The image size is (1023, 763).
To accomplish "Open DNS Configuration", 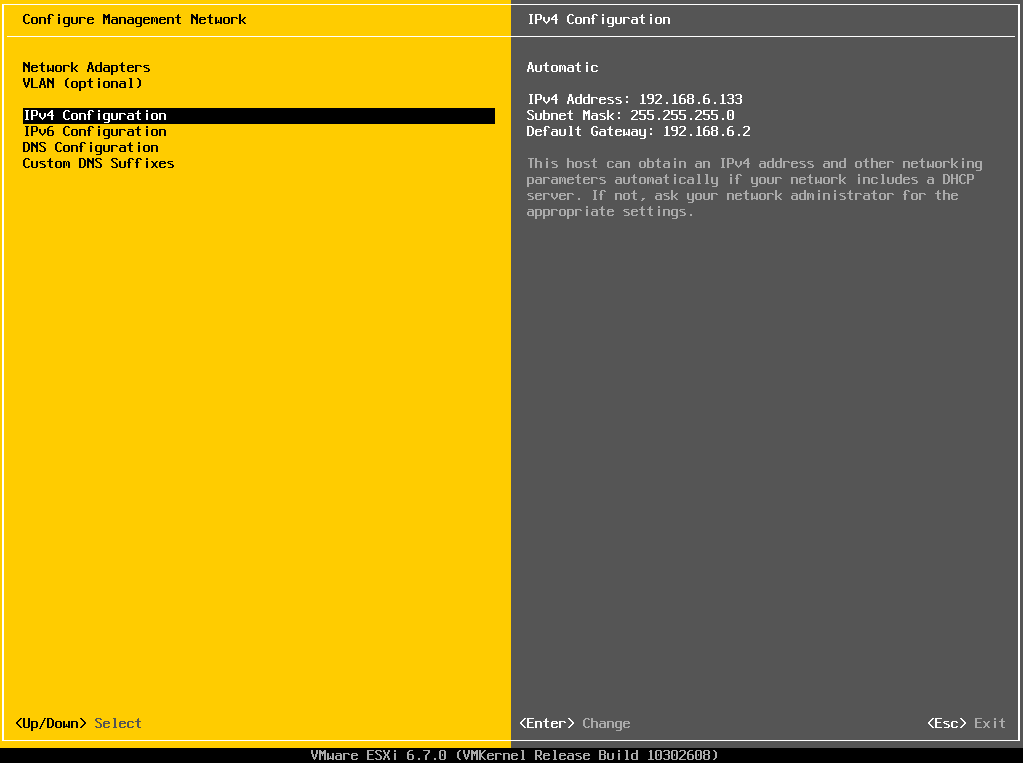I will point(90,147).
